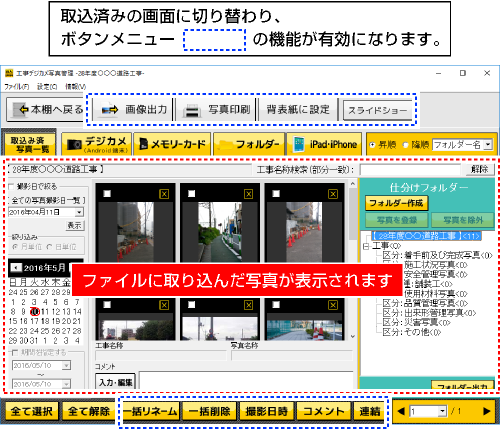Click the 工事名称検索 search field

[x=410, y=170]
